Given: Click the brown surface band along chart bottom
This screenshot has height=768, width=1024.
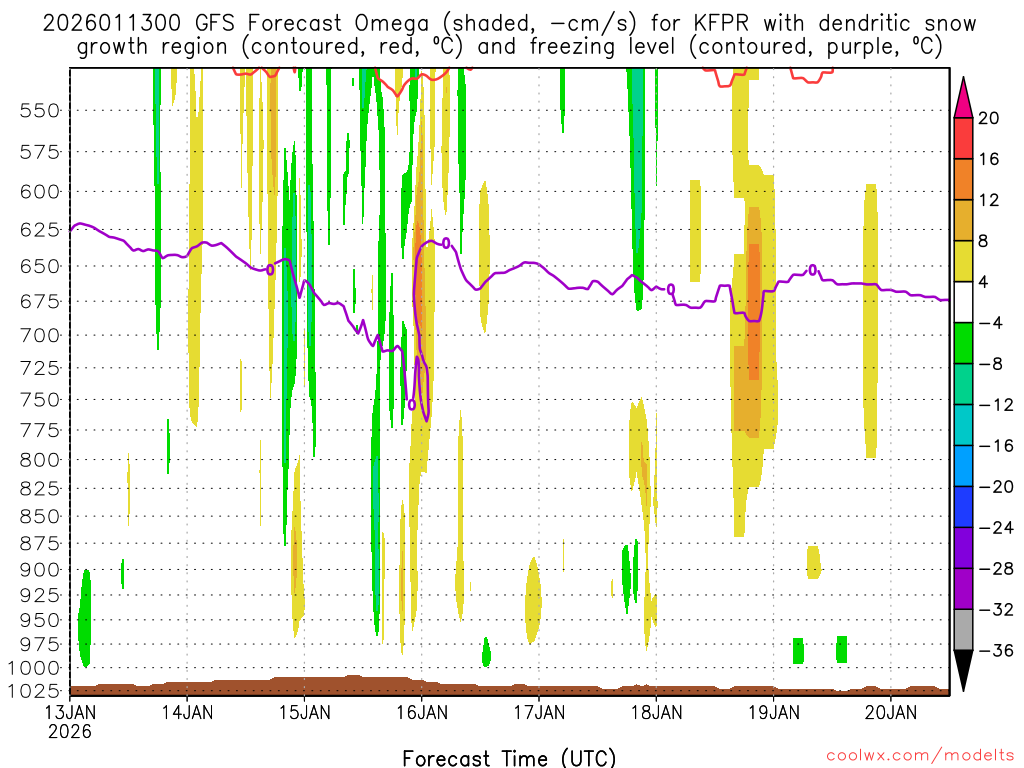Looking at the screenshot, I should 500,689.
